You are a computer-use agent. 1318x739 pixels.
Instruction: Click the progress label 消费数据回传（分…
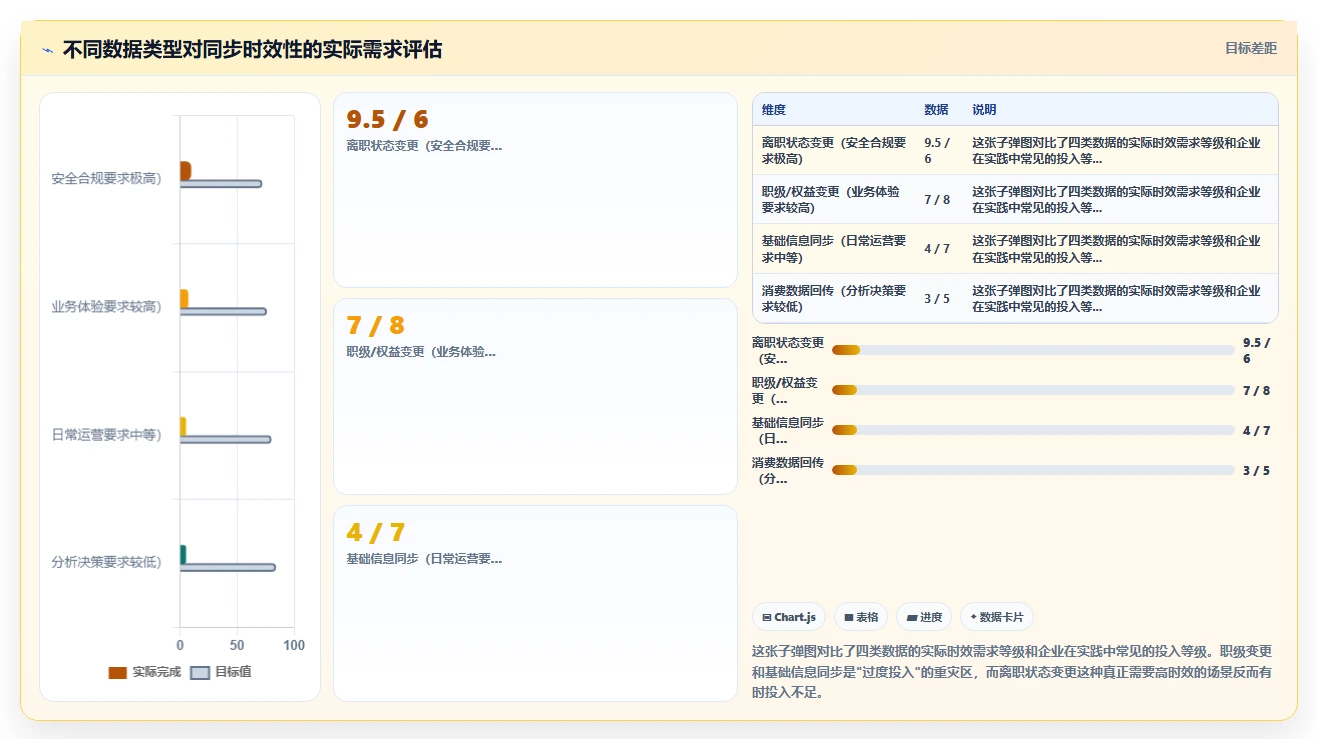[788, 470]
